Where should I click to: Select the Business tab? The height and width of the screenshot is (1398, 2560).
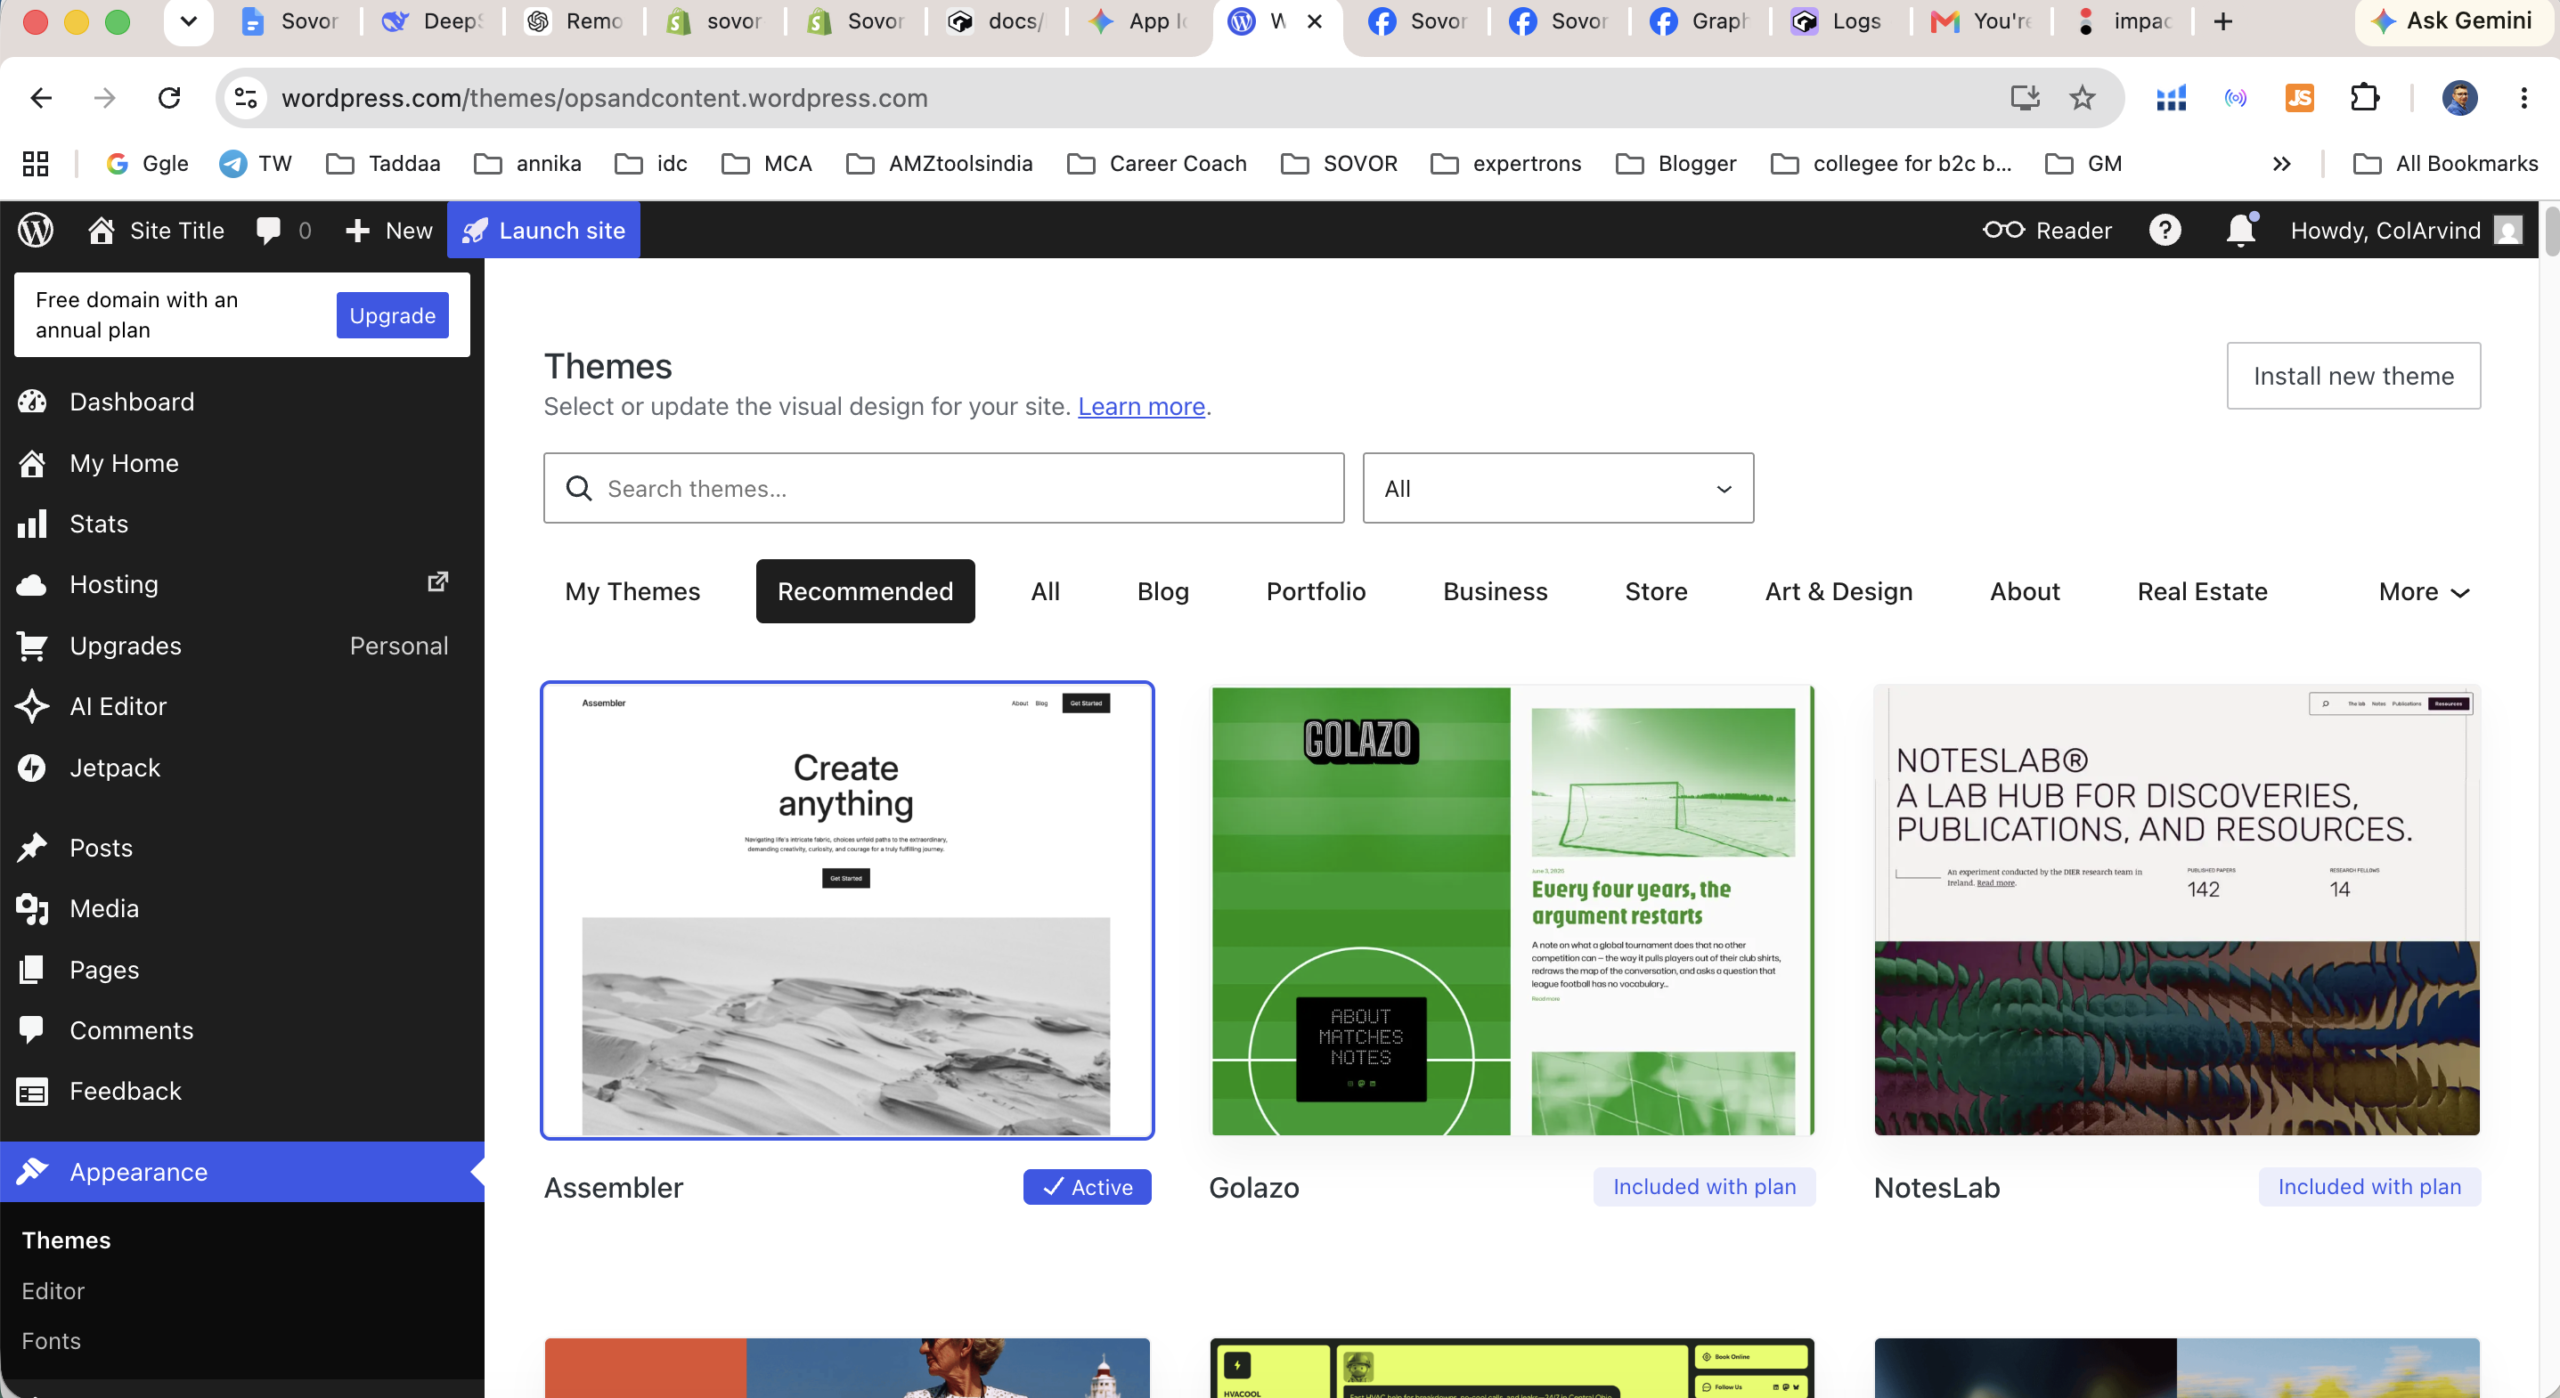point(1495,591)
